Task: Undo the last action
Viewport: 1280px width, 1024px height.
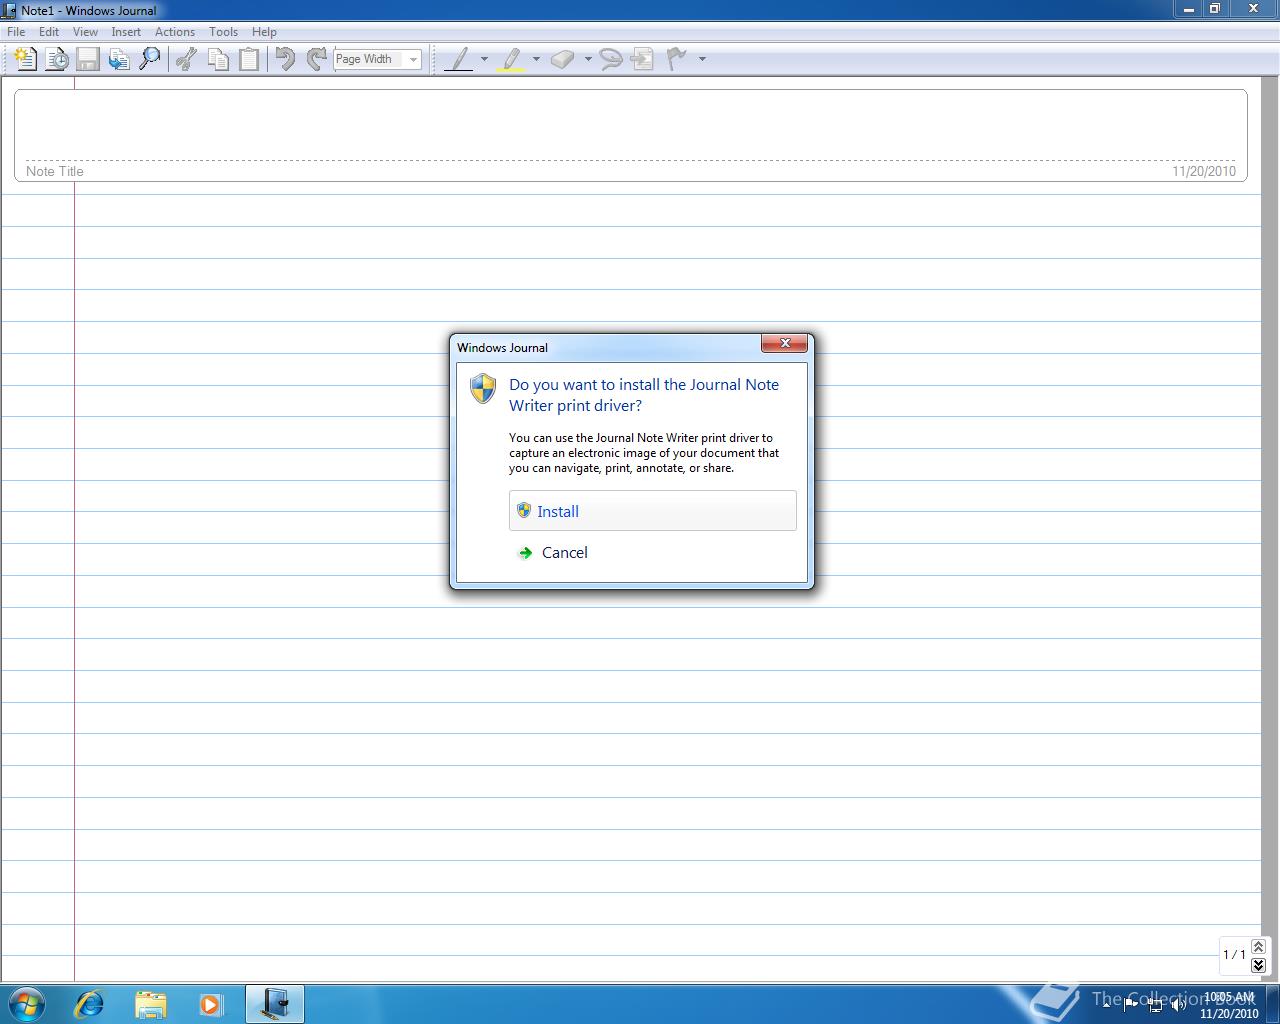Action: tap(285, 59)
